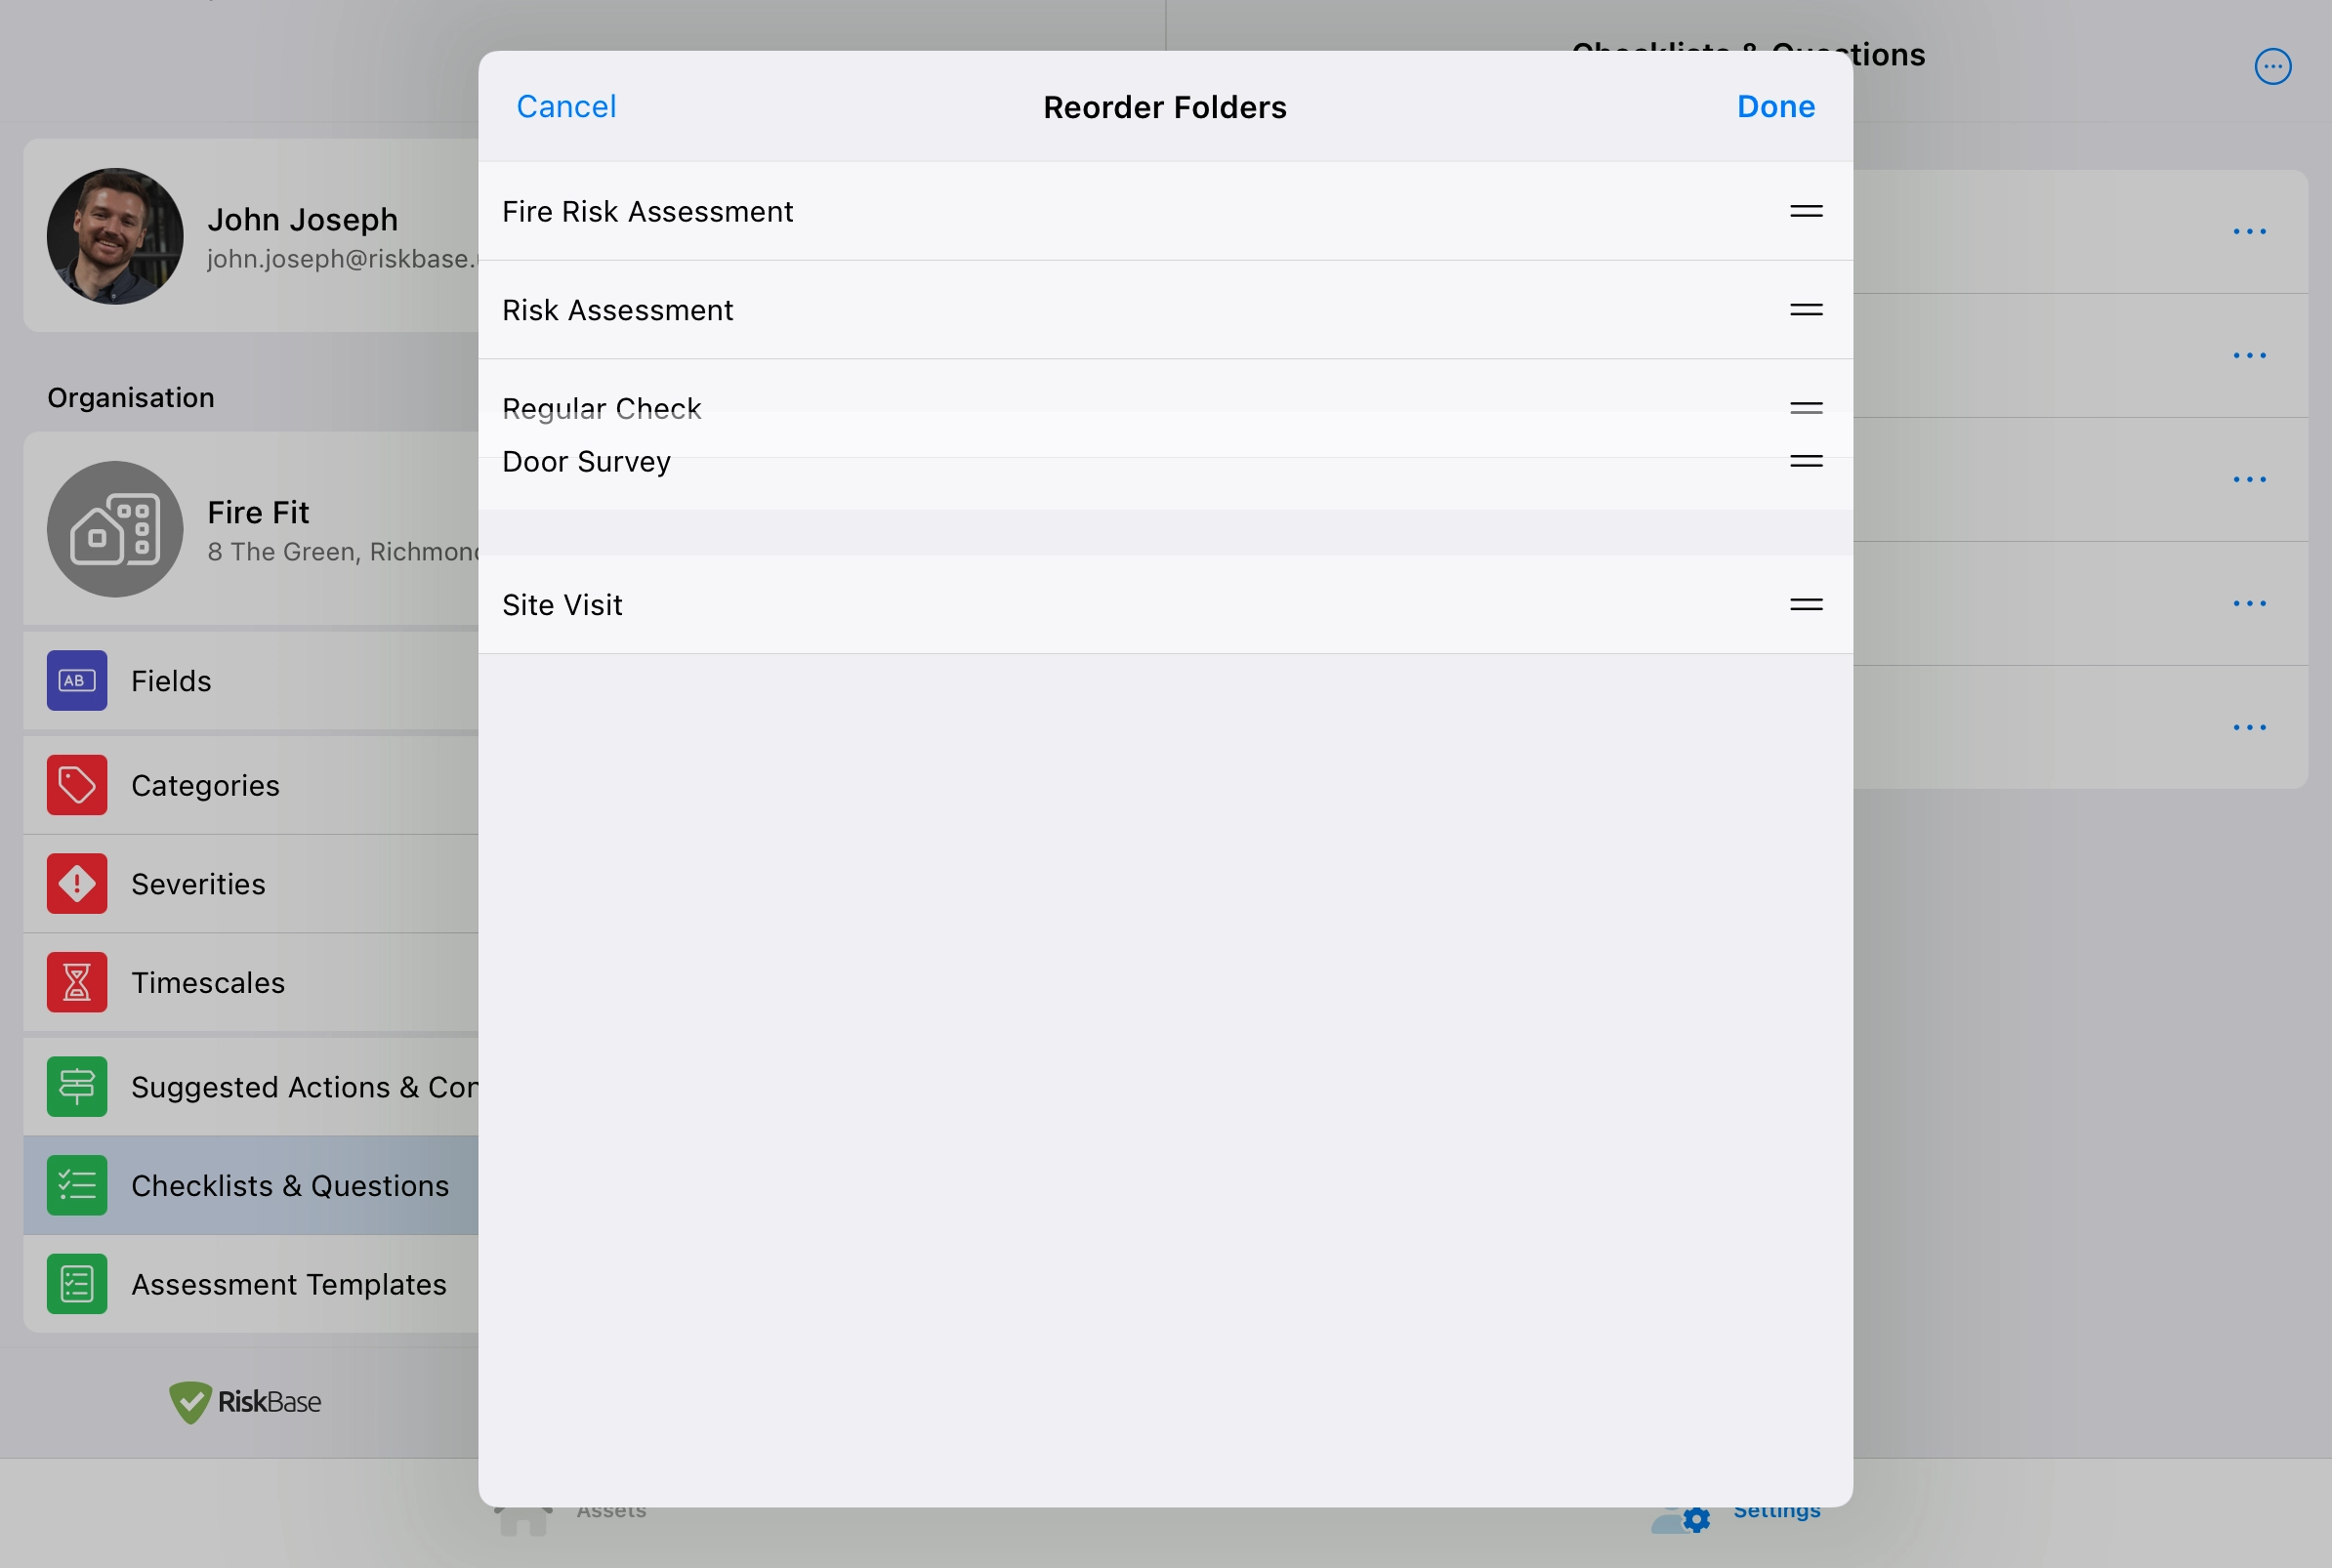Toggle reorder handle for Fire Risk Assessment
Screen dimensions: 2332x1568
(1806, 210)
